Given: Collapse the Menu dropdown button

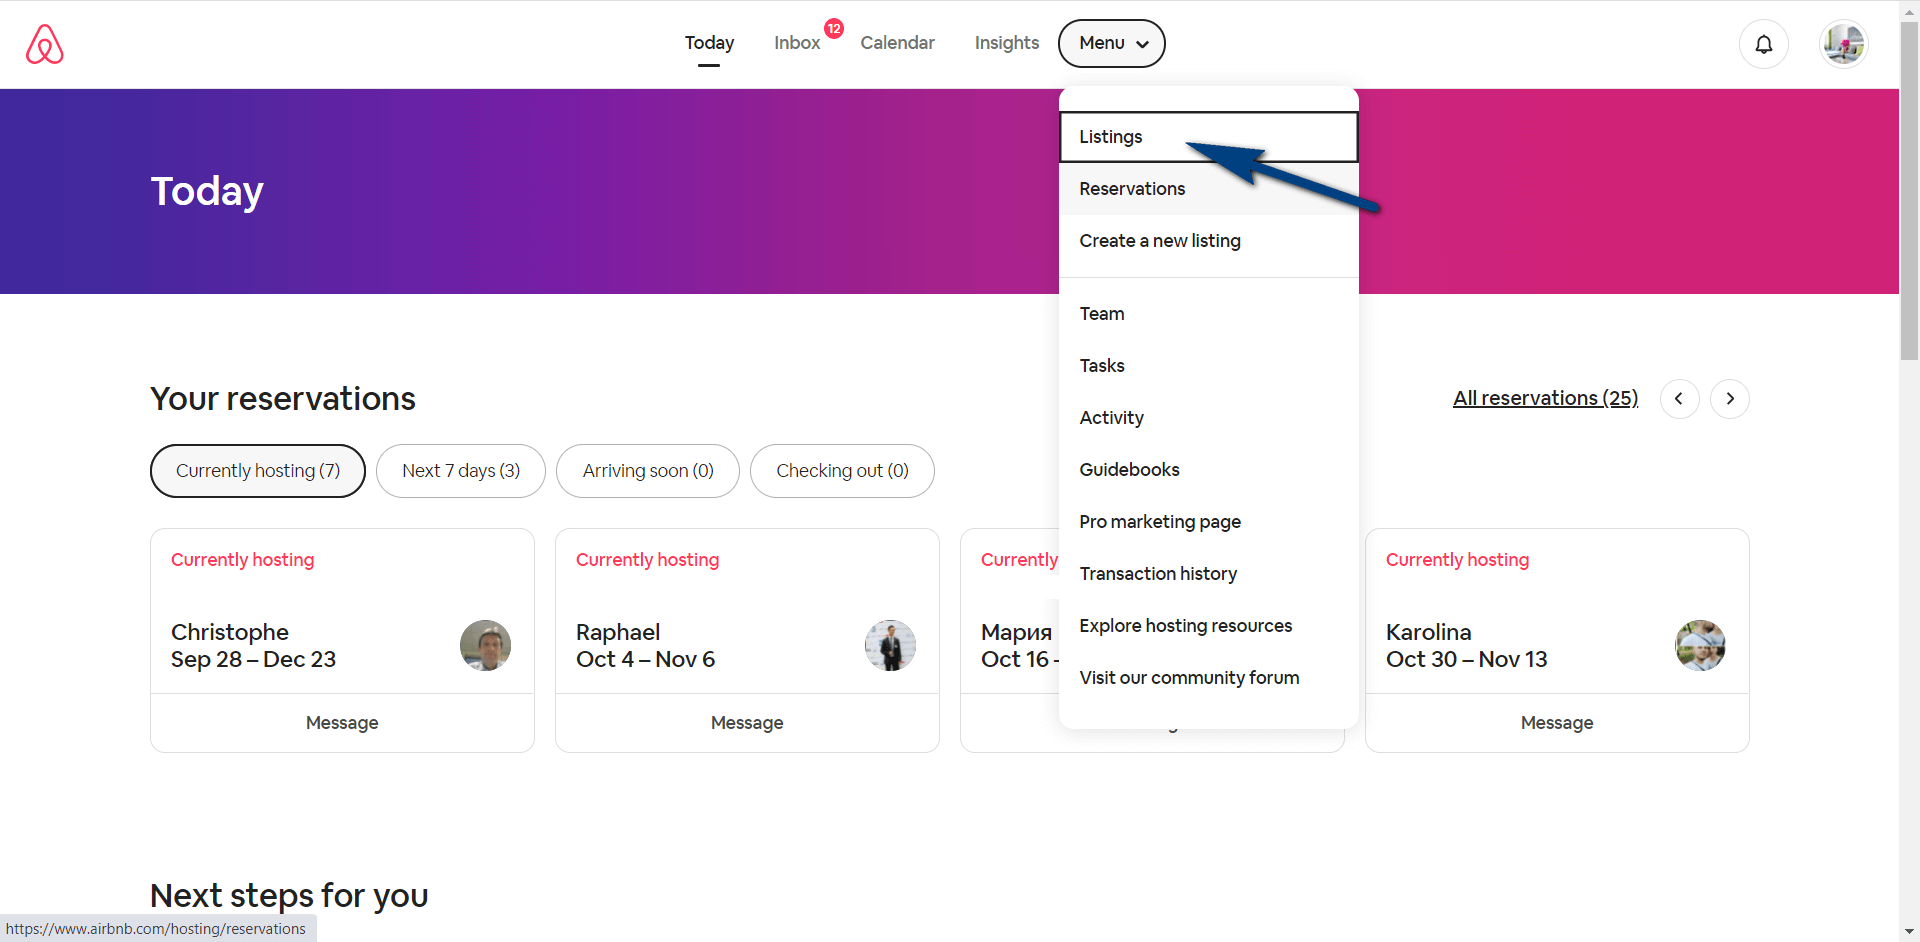Looking at the screenshot, I should coord(1112,43).
